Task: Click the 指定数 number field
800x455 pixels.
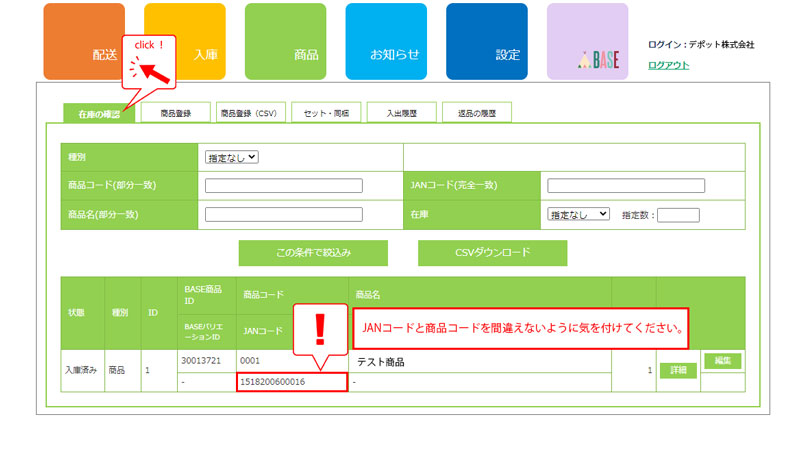Action: 678,215
